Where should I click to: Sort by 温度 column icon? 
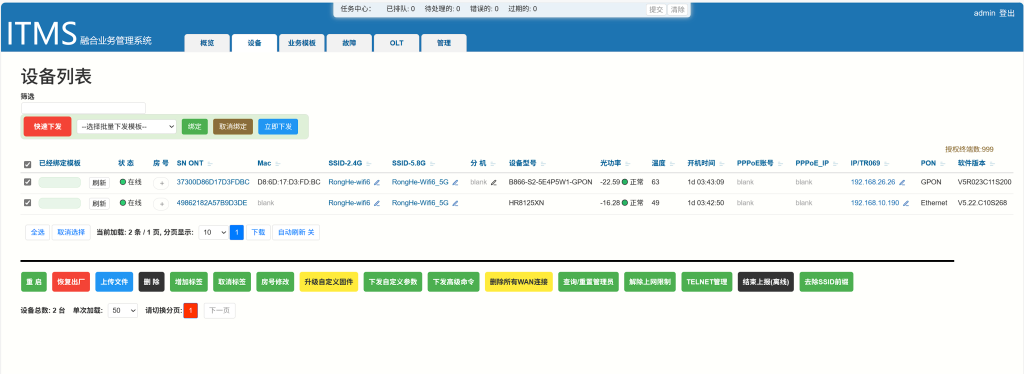[671, 163]
